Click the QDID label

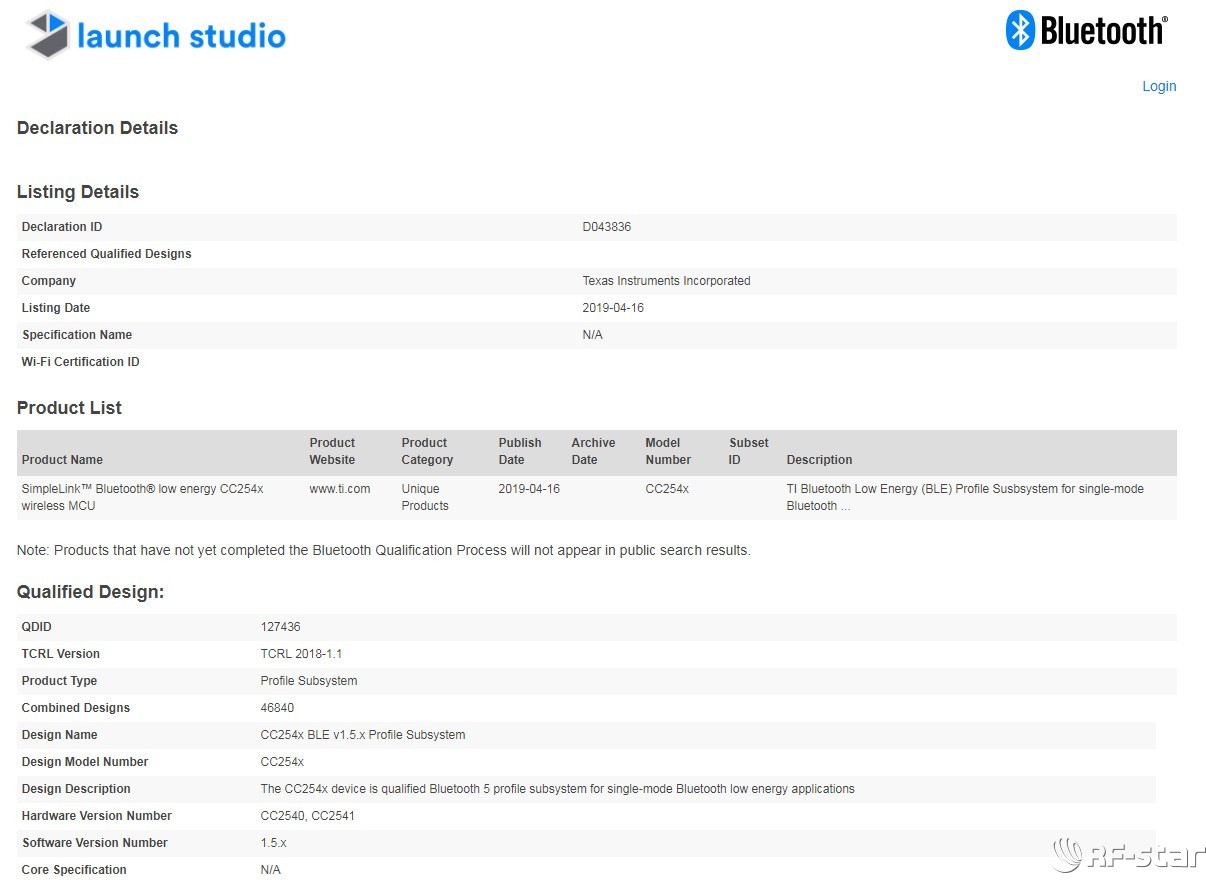(x=37, y=627)
